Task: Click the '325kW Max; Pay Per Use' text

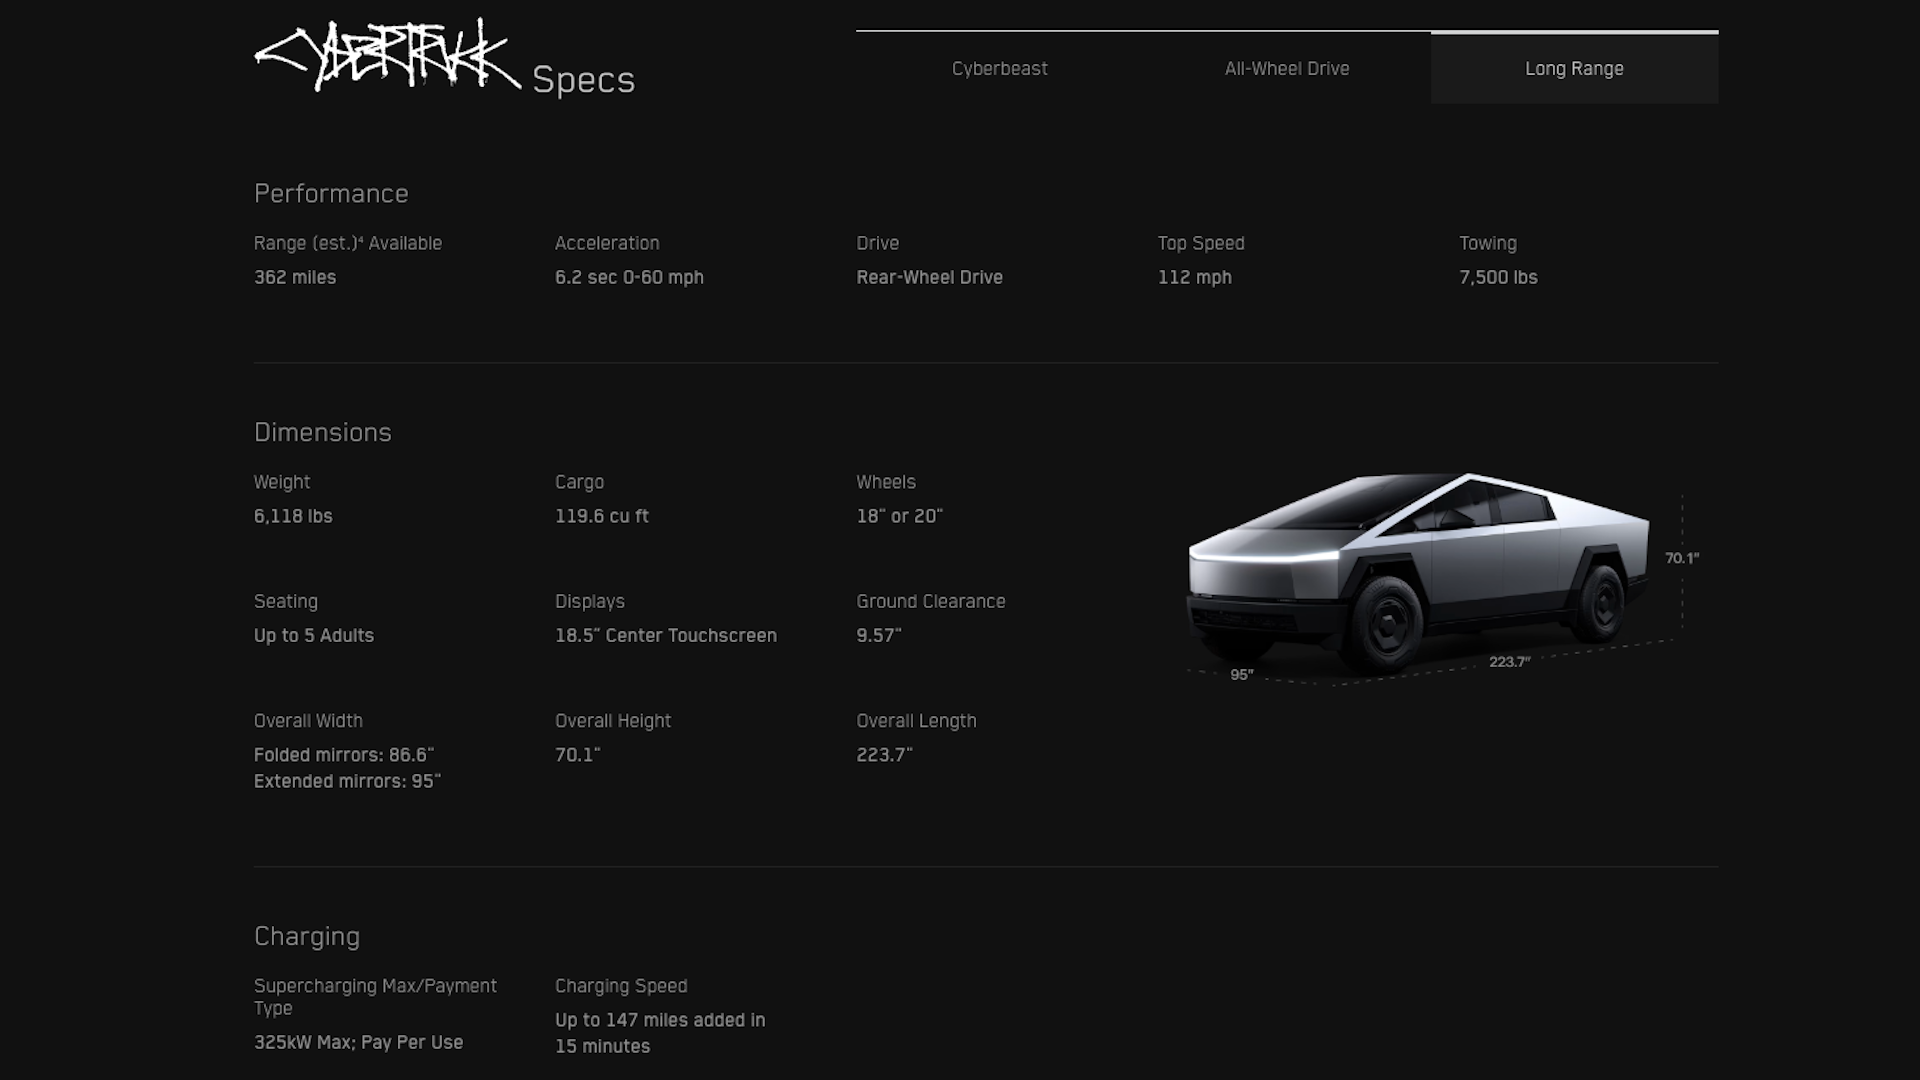Action: (x=358, y=1042)
